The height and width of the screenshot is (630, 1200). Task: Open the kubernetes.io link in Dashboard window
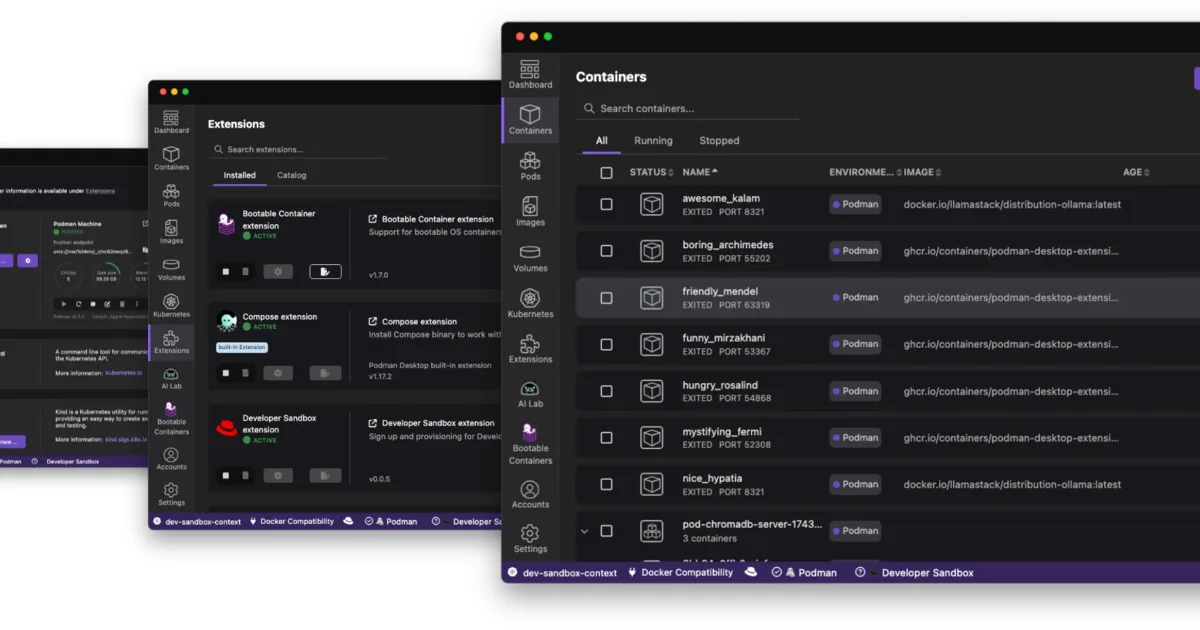click(125, 372)
